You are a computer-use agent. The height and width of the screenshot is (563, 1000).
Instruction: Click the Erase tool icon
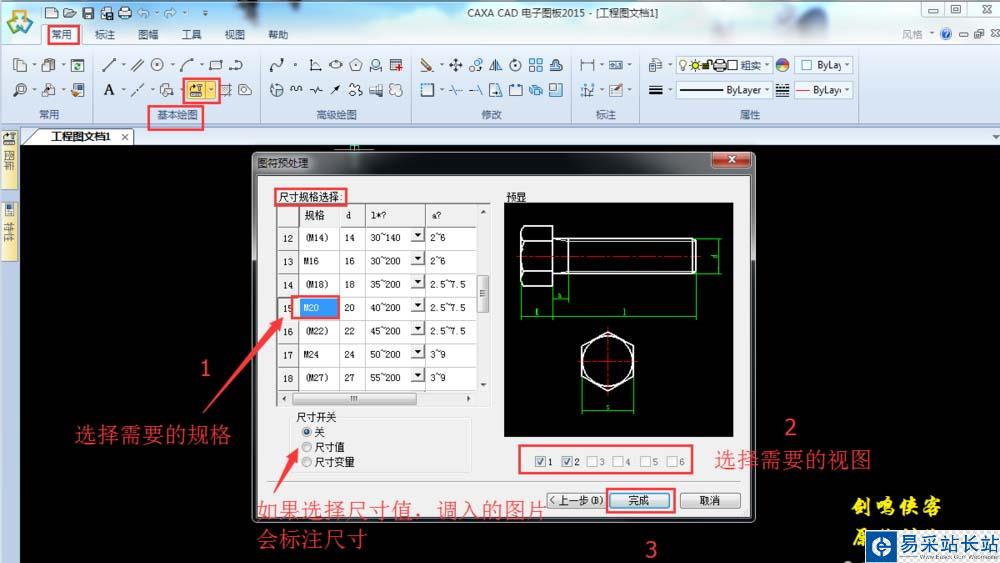[x=427, y=64]
